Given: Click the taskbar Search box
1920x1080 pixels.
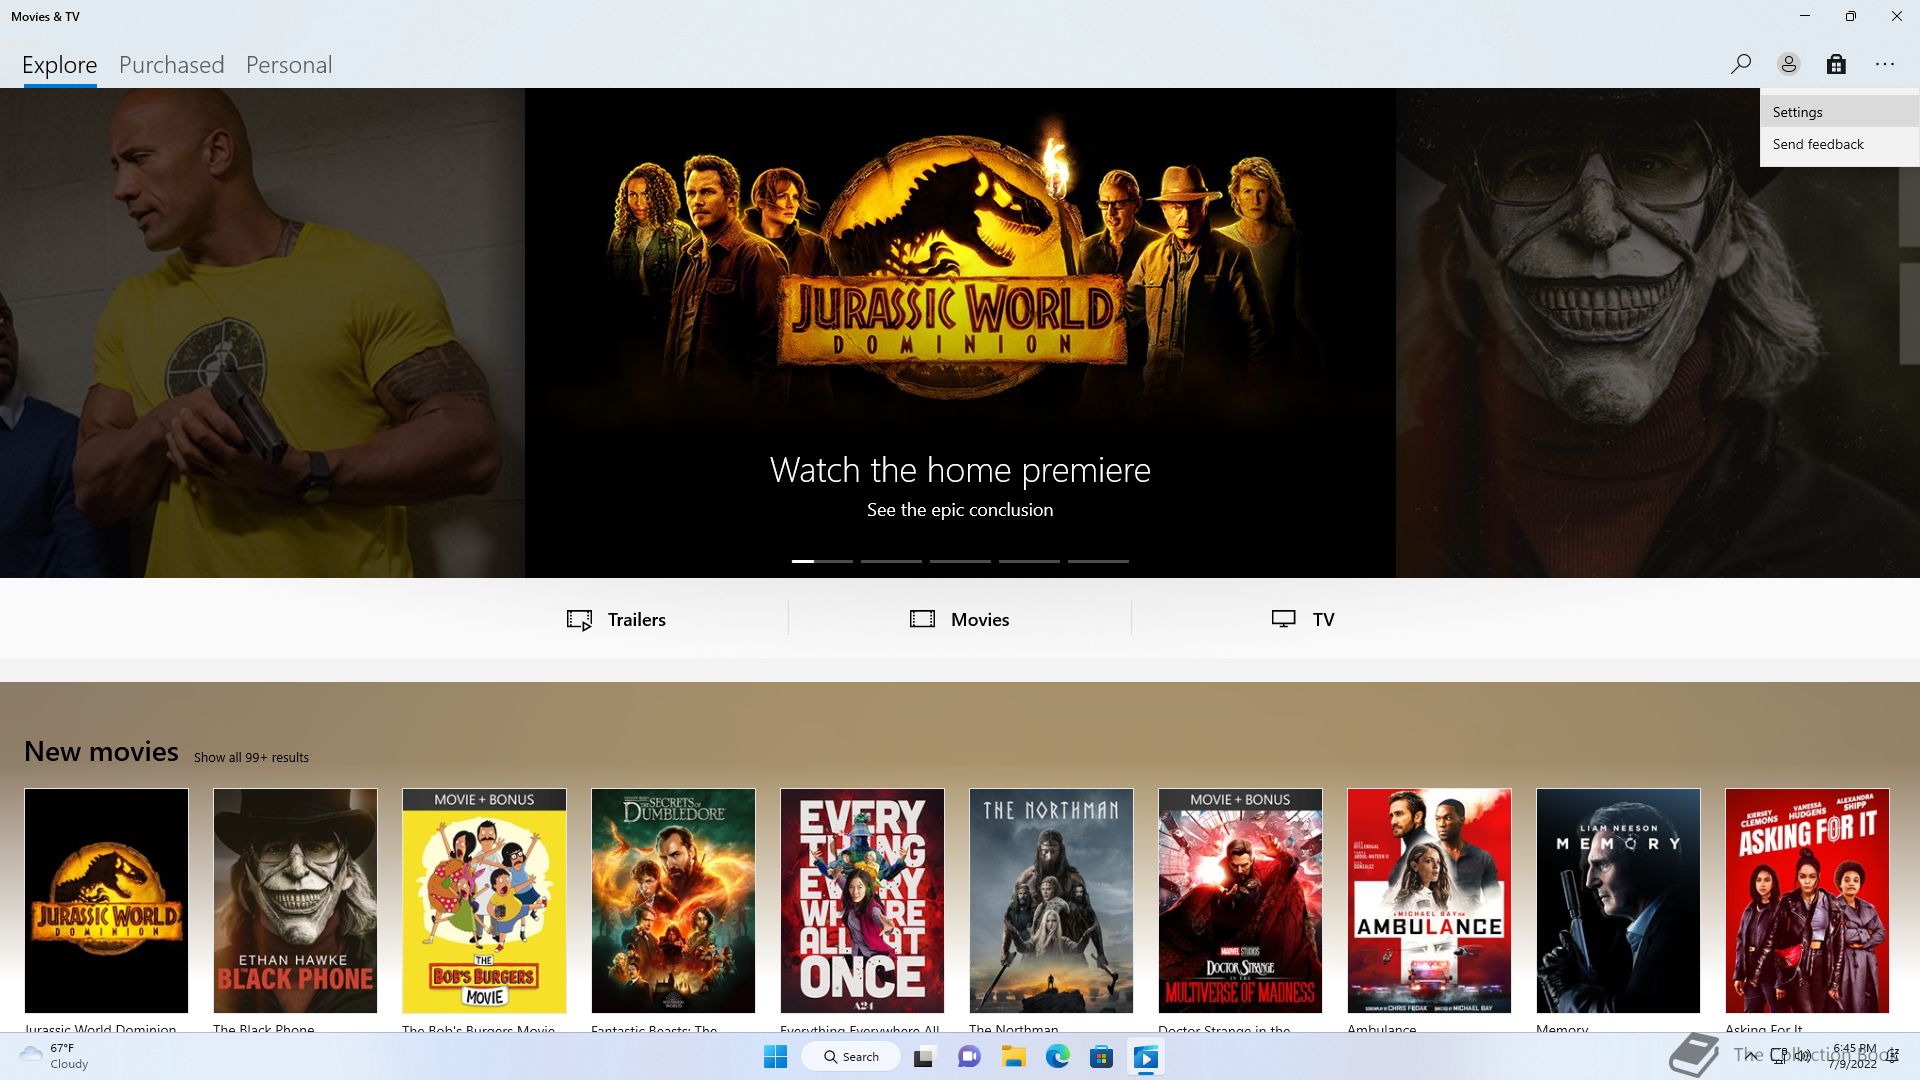Looking at the screenshot, I should click(x=851, y=1056).
